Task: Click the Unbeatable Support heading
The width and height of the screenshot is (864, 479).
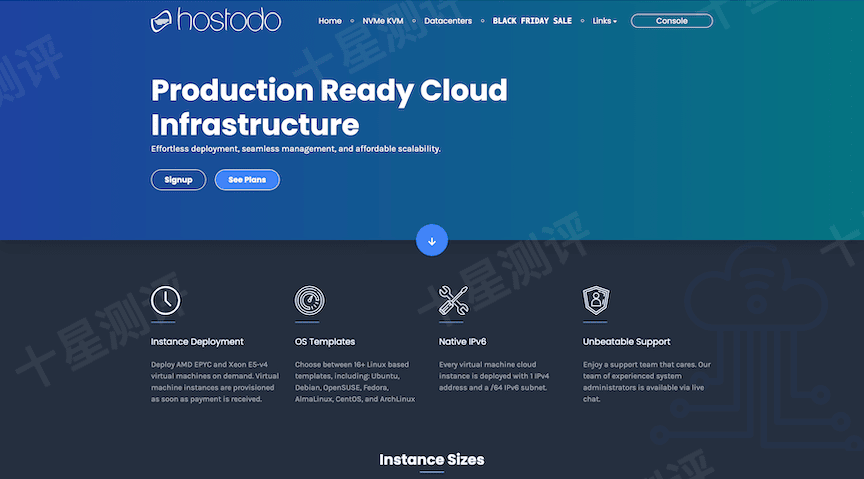Action: 626,342
